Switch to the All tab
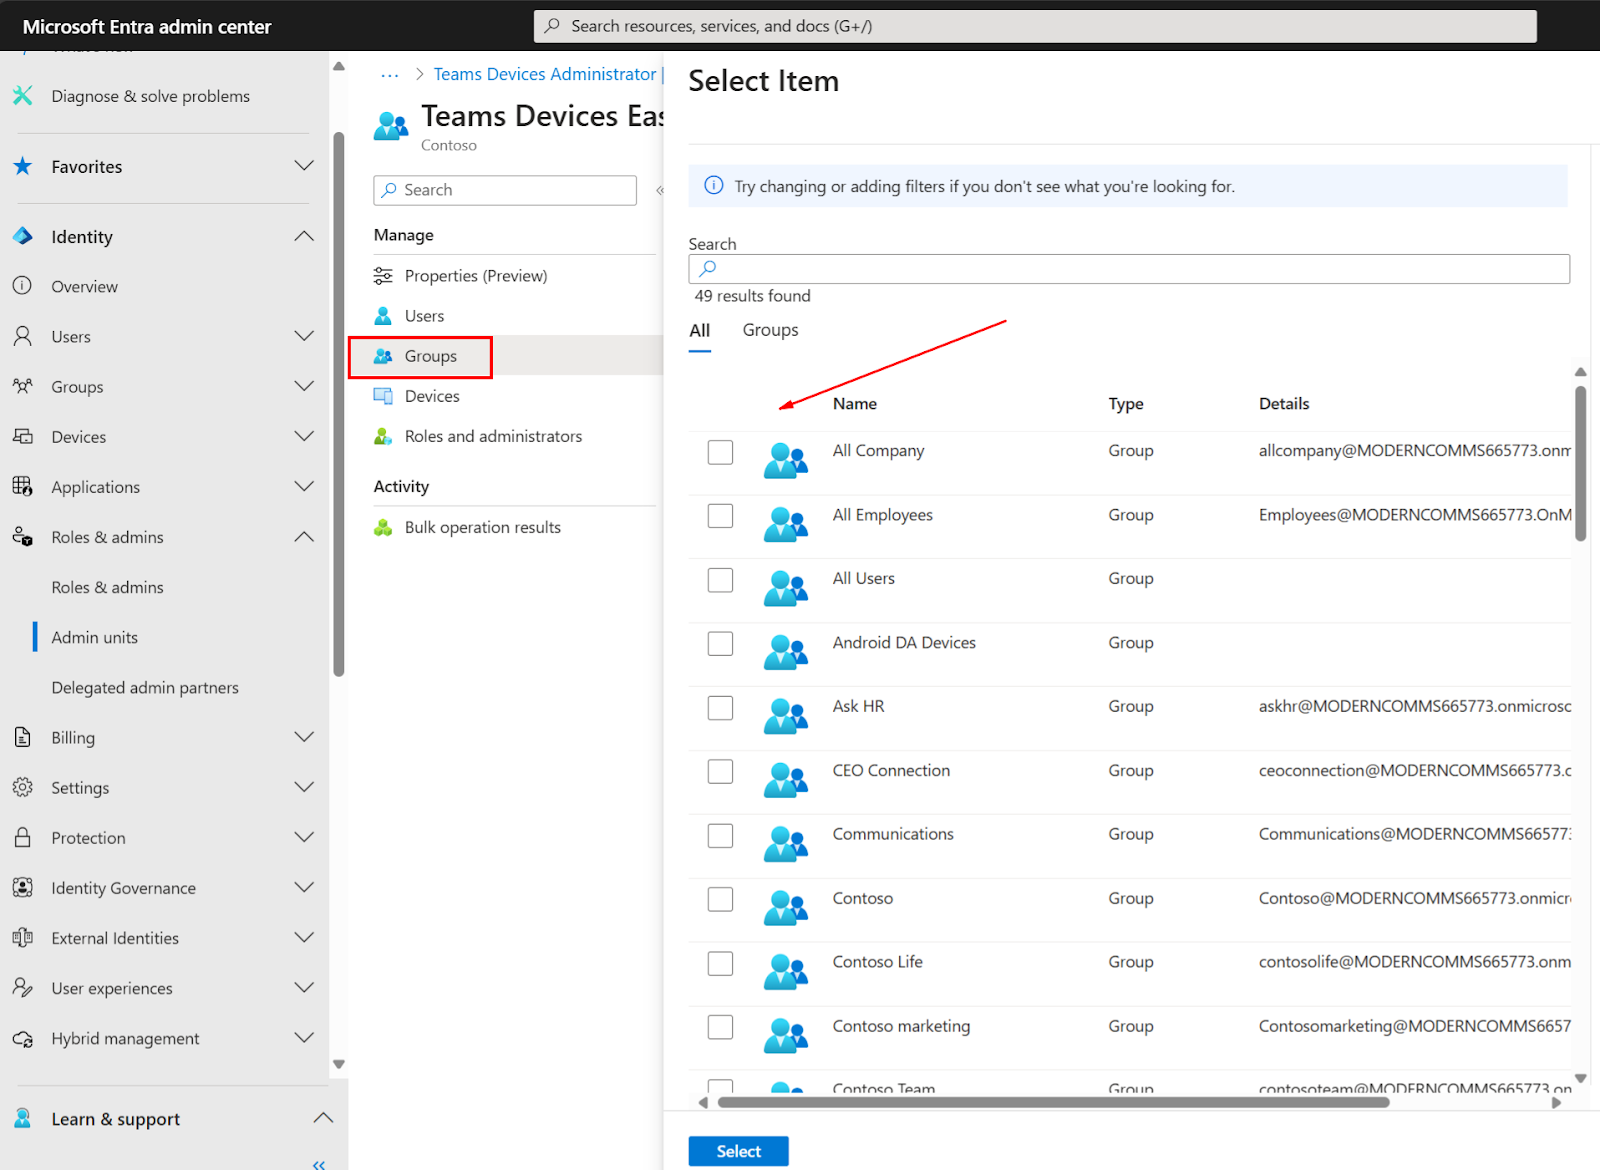The height and width of the screenshot is (1170, 1600). click(700, 331)
